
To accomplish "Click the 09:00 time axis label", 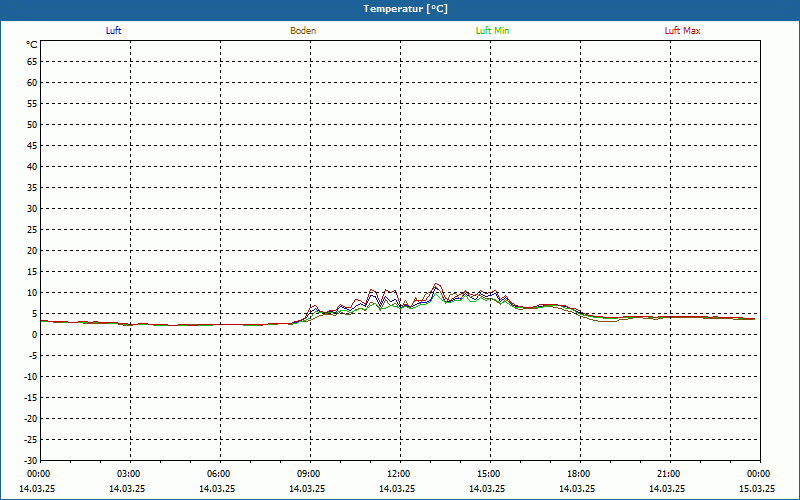I will coord(309,474).
